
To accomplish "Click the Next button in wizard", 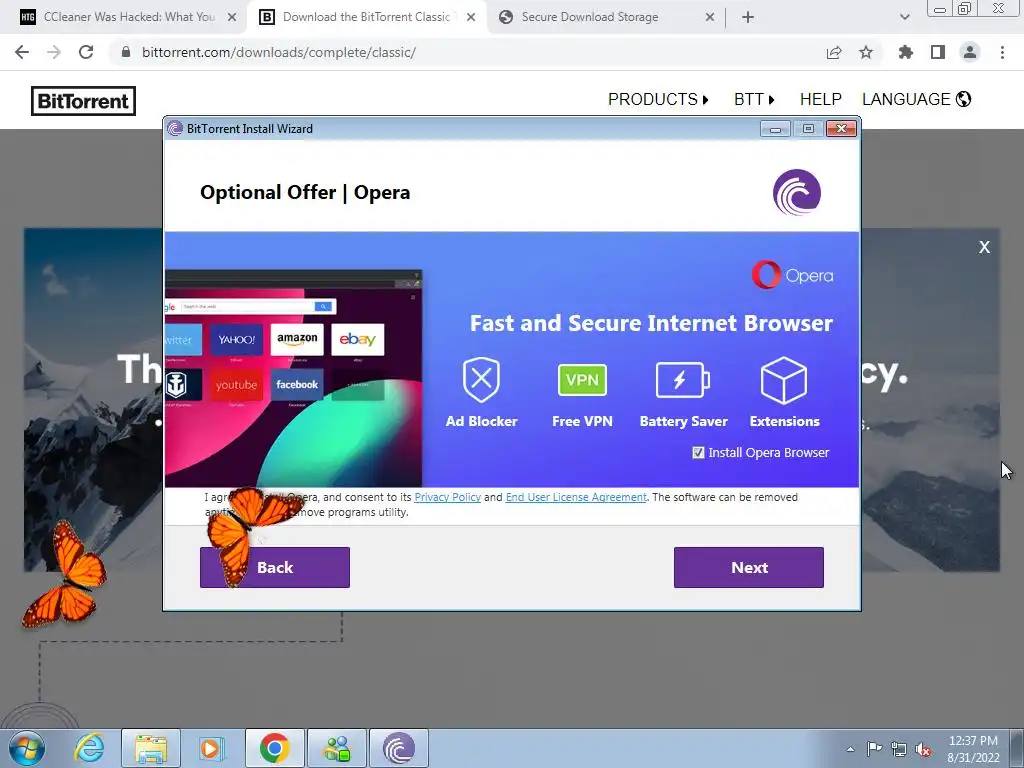I will pyautogui.click(x=749, y=568).
